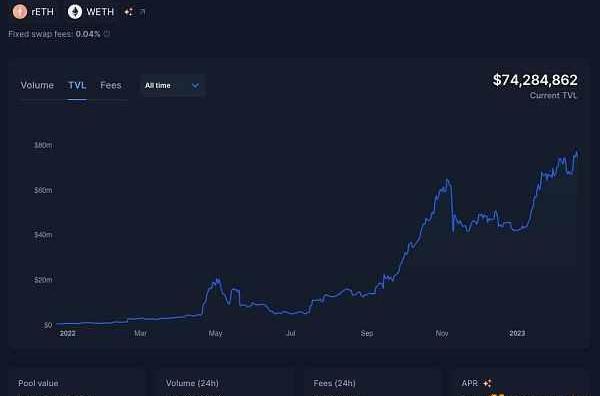Open the Fees tab

tap(111, 85)
